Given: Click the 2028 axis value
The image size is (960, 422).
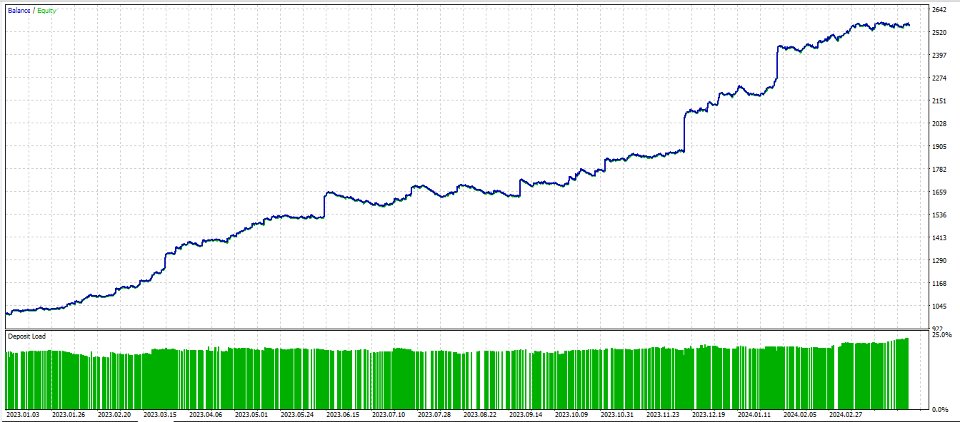Looking at the screenshot, I should coord(939,124).
